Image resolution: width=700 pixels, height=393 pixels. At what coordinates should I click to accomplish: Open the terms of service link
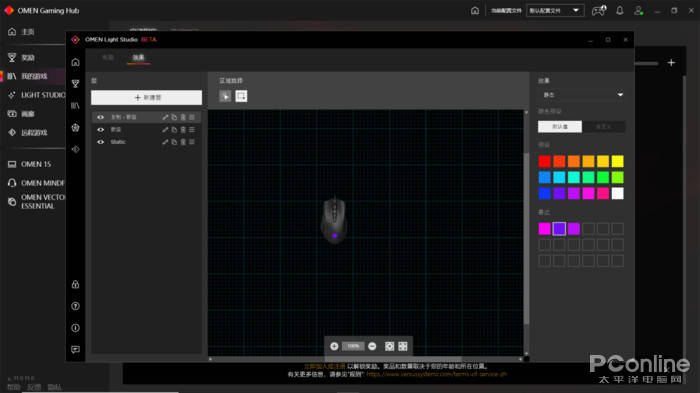436,374
